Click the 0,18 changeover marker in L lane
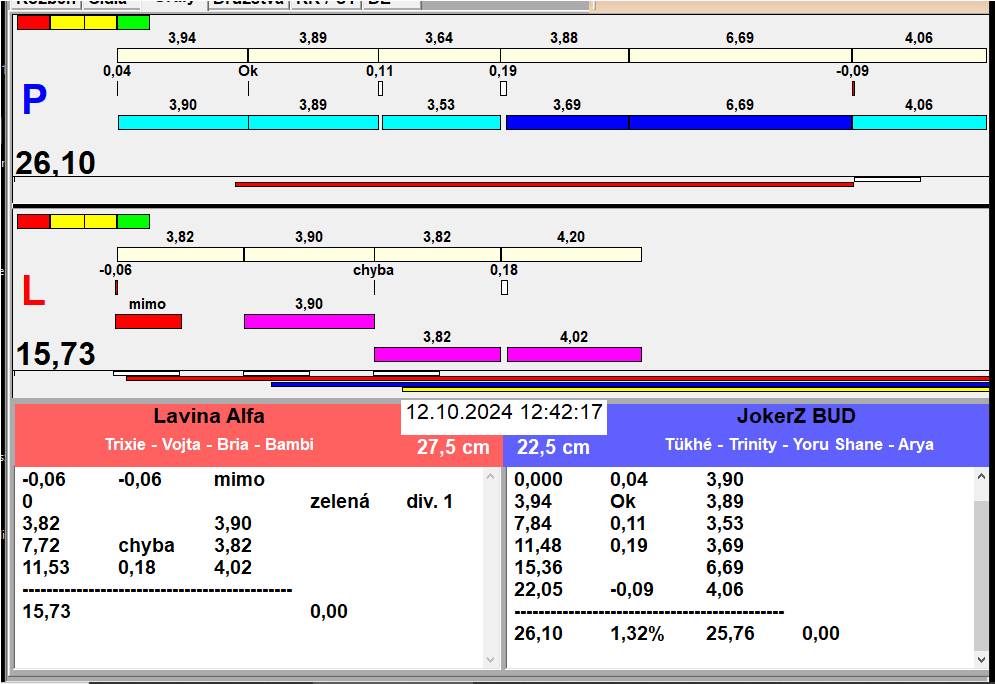Screen dimensions: 995x684 coord(504,287)
